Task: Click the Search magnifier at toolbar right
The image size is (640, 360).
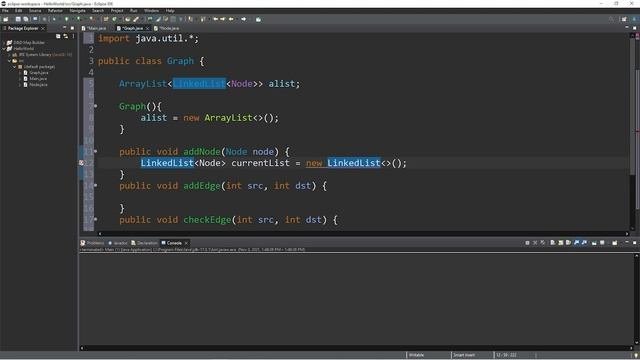Action: (611, 19)
